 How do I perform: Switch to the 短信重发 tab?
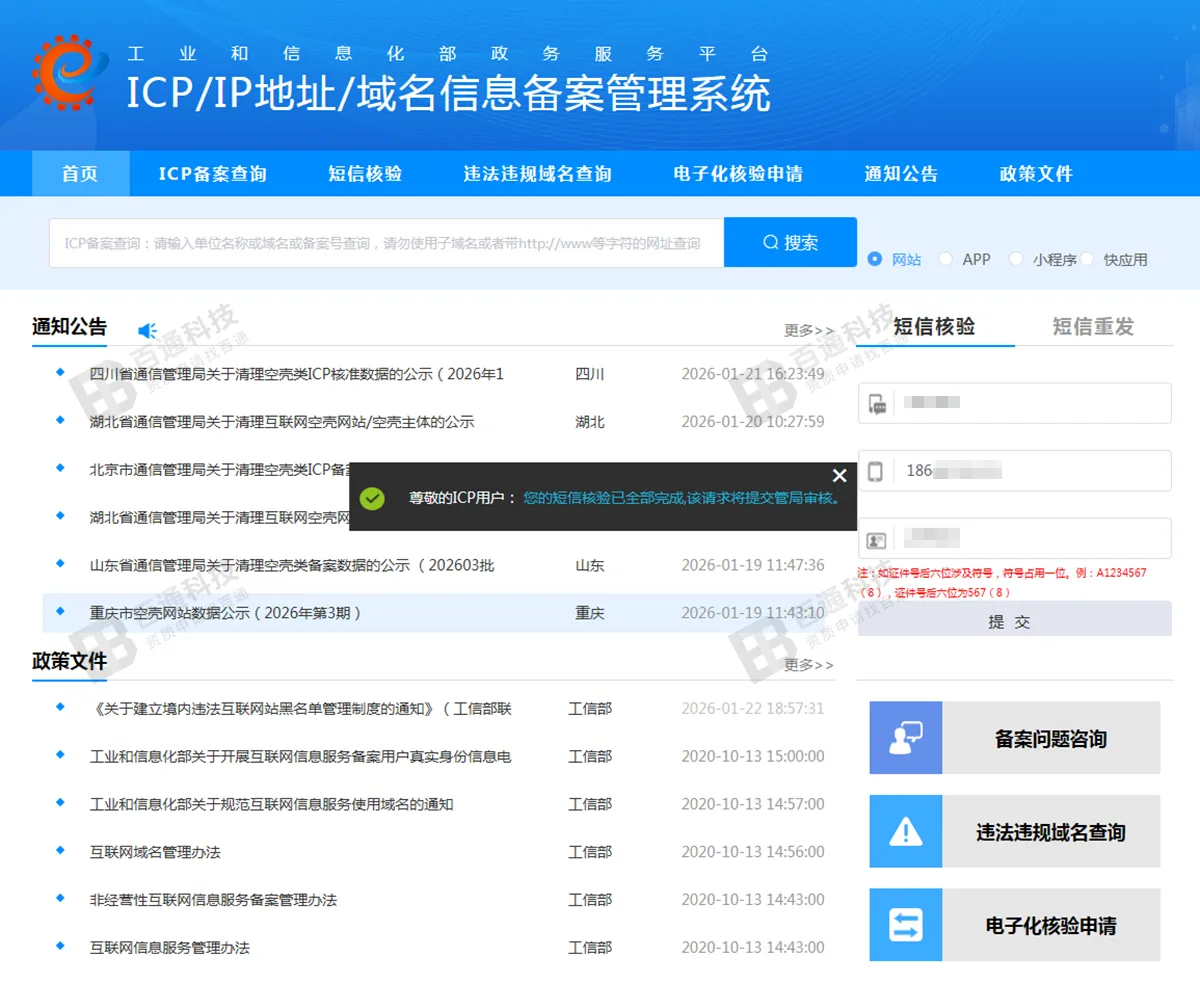(x=1092, y=326)
